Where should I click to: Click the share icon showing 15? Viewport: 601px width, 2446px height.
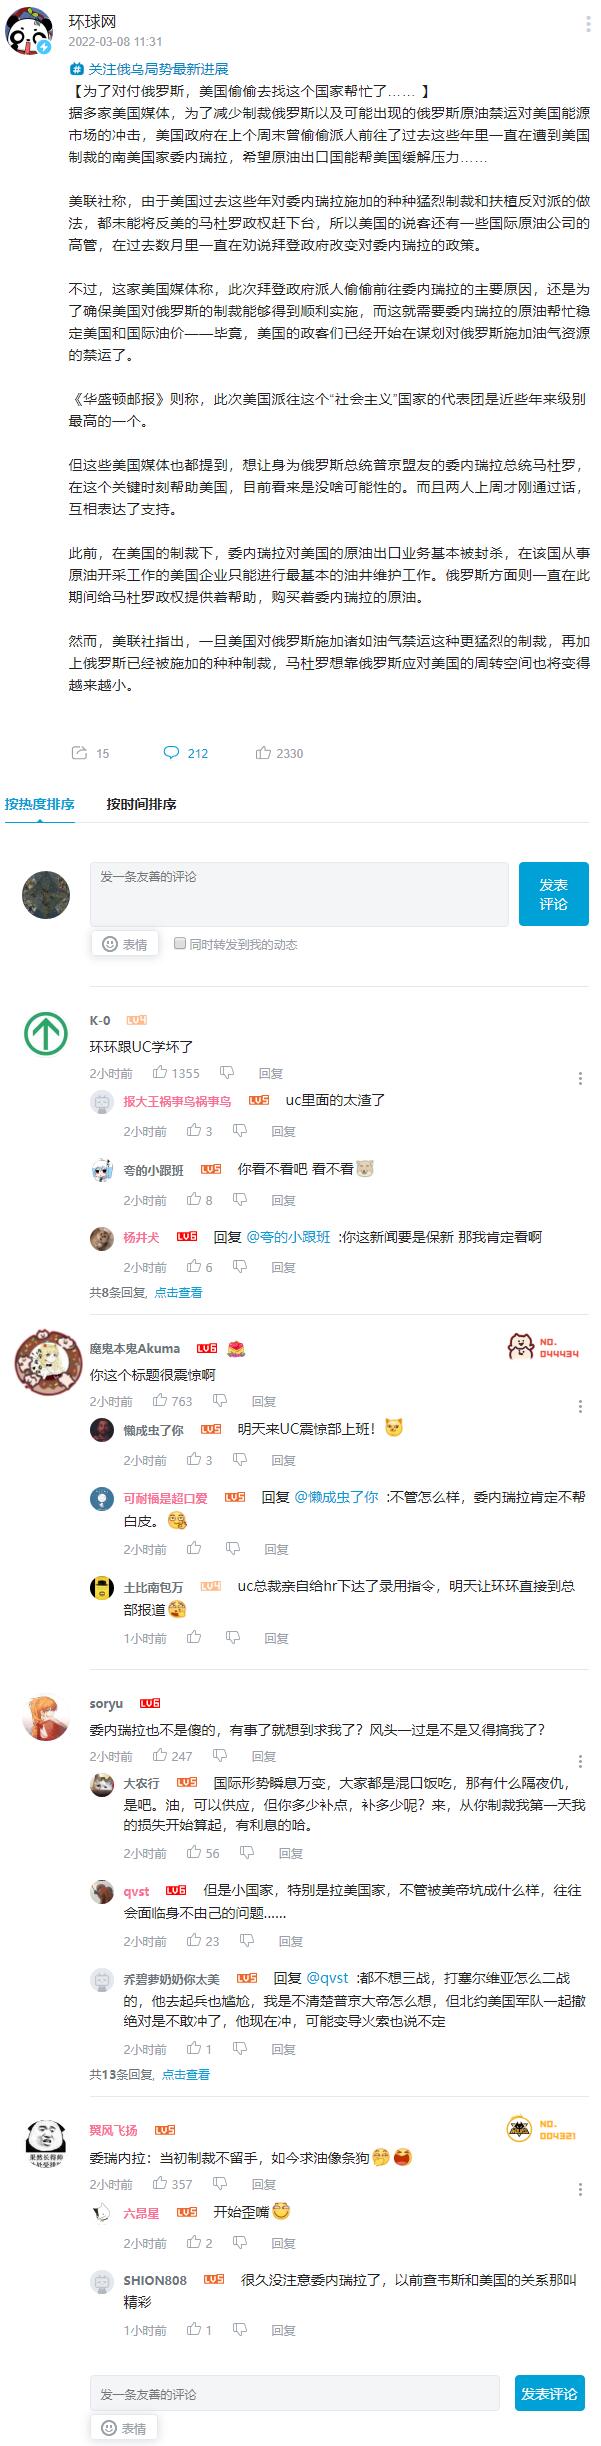tap(79, 753)
